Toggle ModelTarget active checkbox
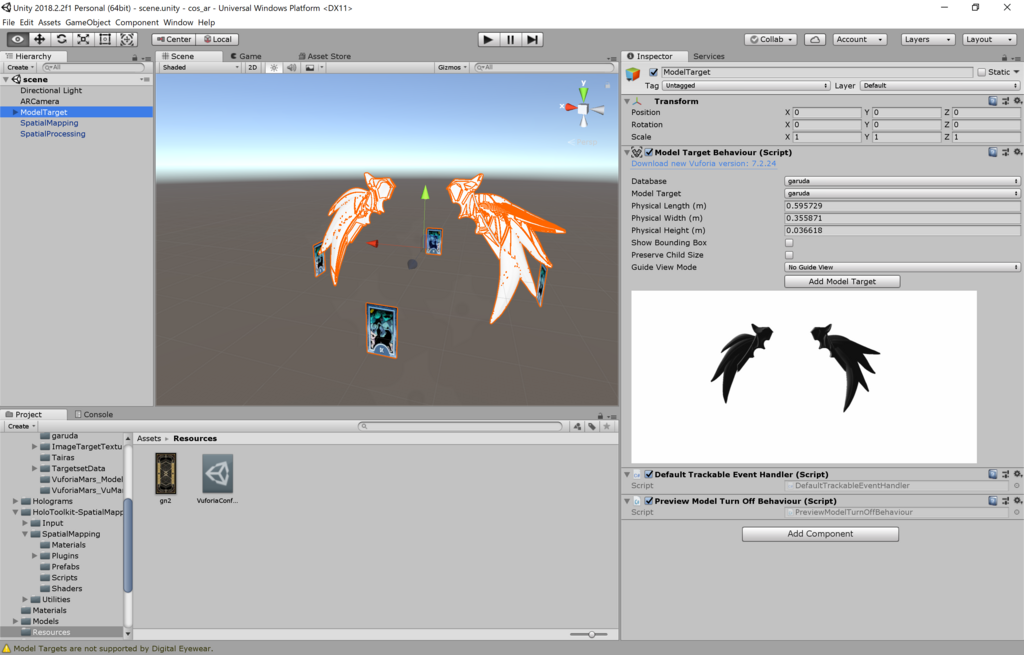This screenshot has width=1024, height=655. click(x=653, y=72)
